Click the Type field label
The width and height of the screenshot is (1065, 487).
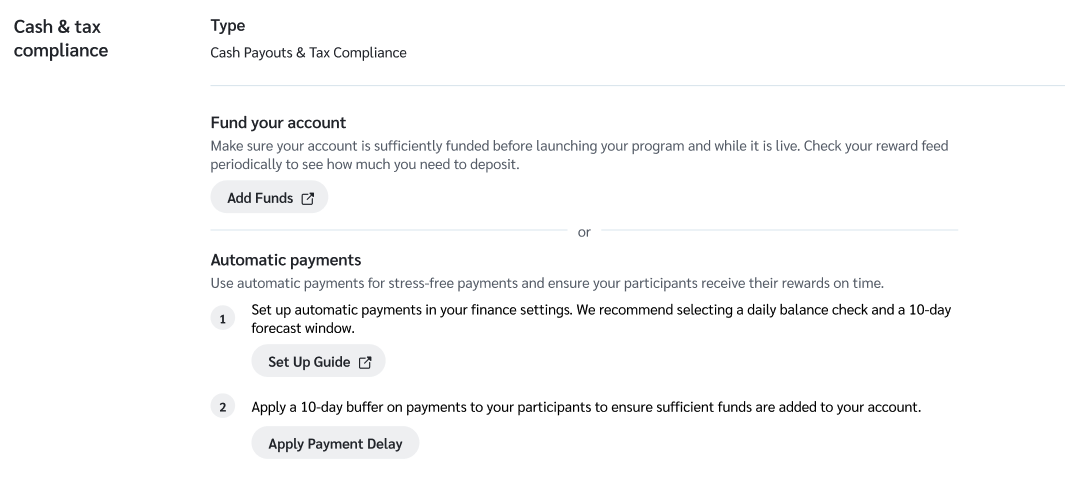[x=228, y=26]
